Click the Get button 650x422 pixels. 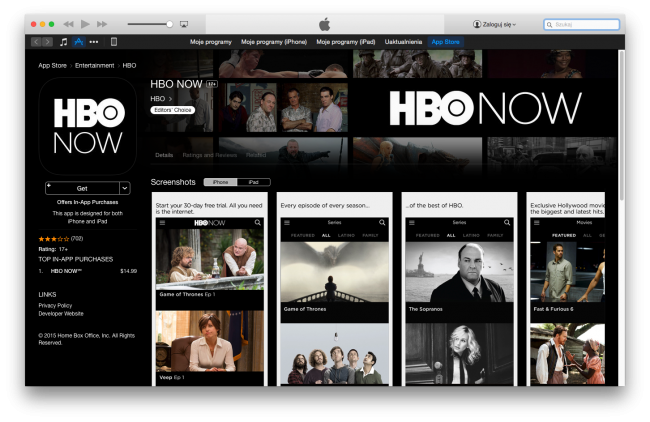[x=82, y=188]
